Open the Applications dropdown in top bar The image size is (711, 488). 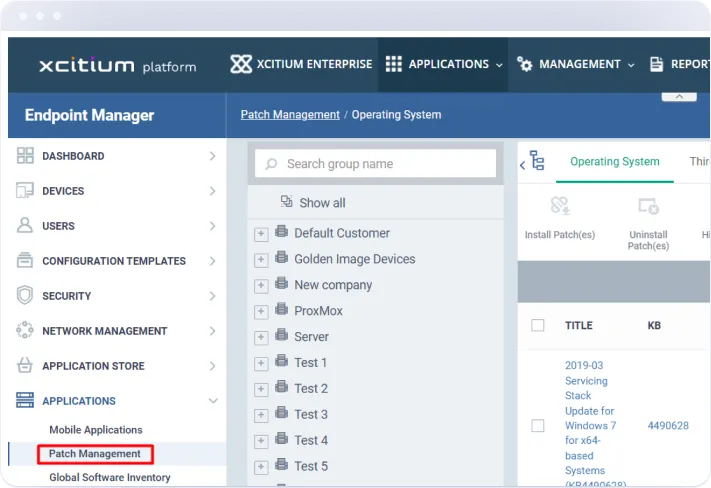tap(443, 64)
